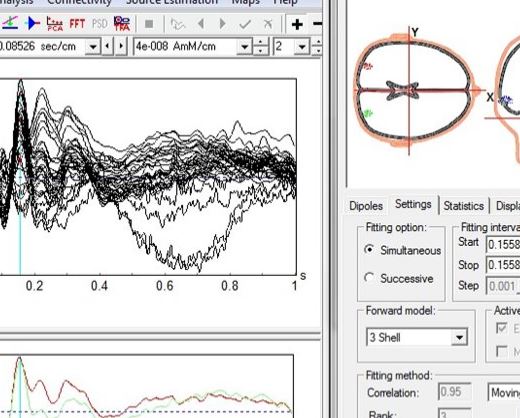The height and width of the screenshot is (418, 520).
Task: Open the Maps menu
Action: [246, 2]
